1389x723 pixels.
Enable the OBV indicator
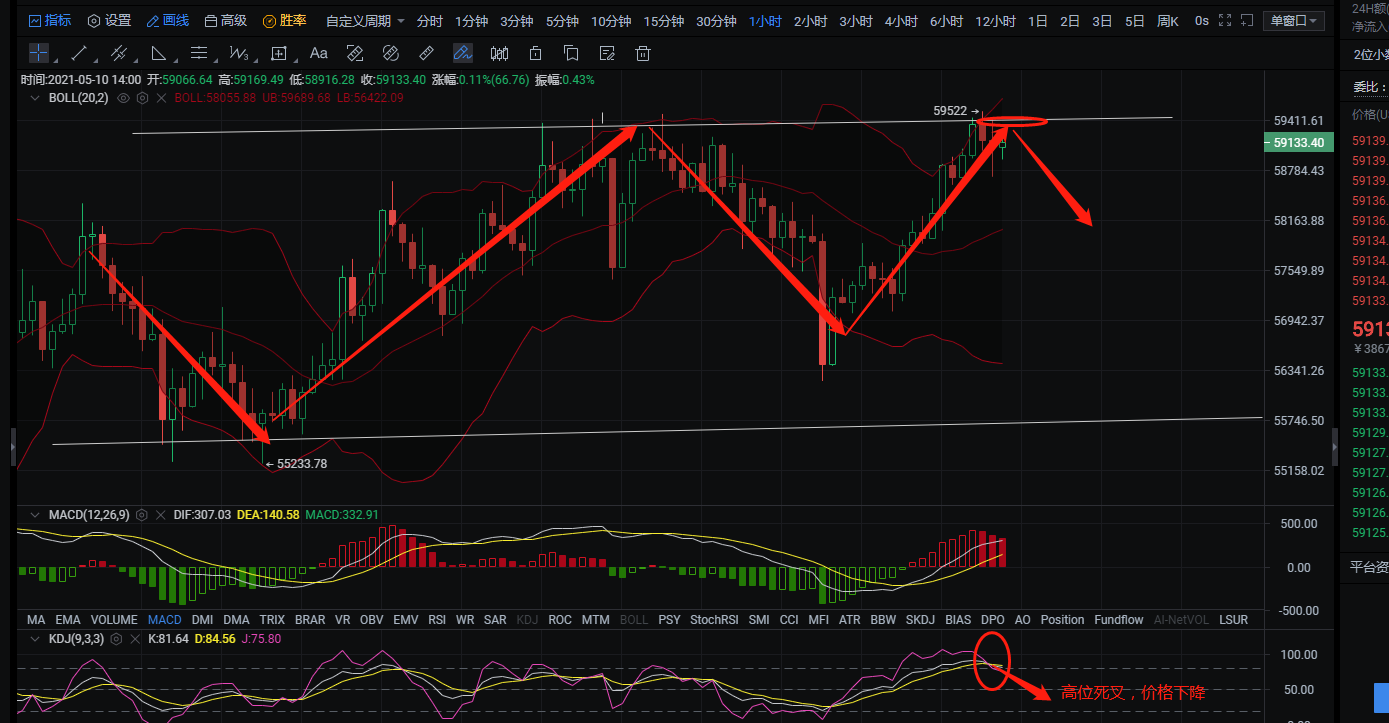point(372,620)
